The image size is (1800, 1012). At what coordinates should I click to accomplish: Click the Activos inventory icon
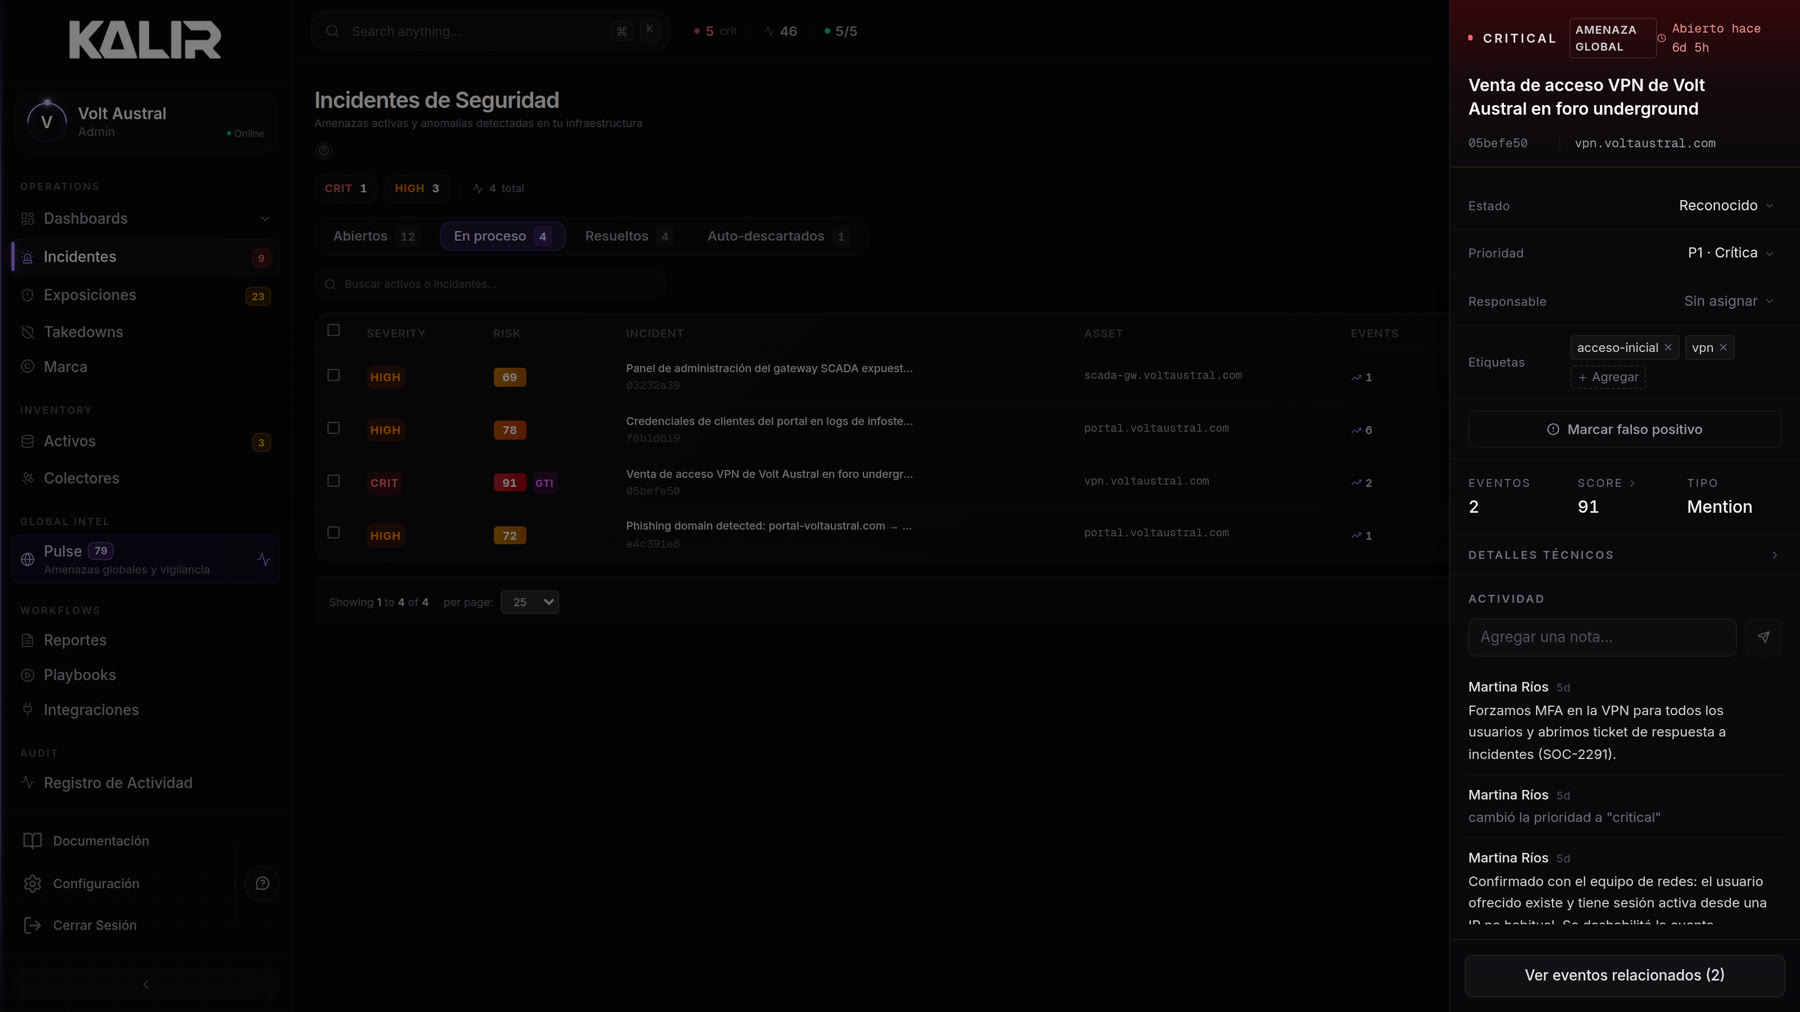pos(28,442)
